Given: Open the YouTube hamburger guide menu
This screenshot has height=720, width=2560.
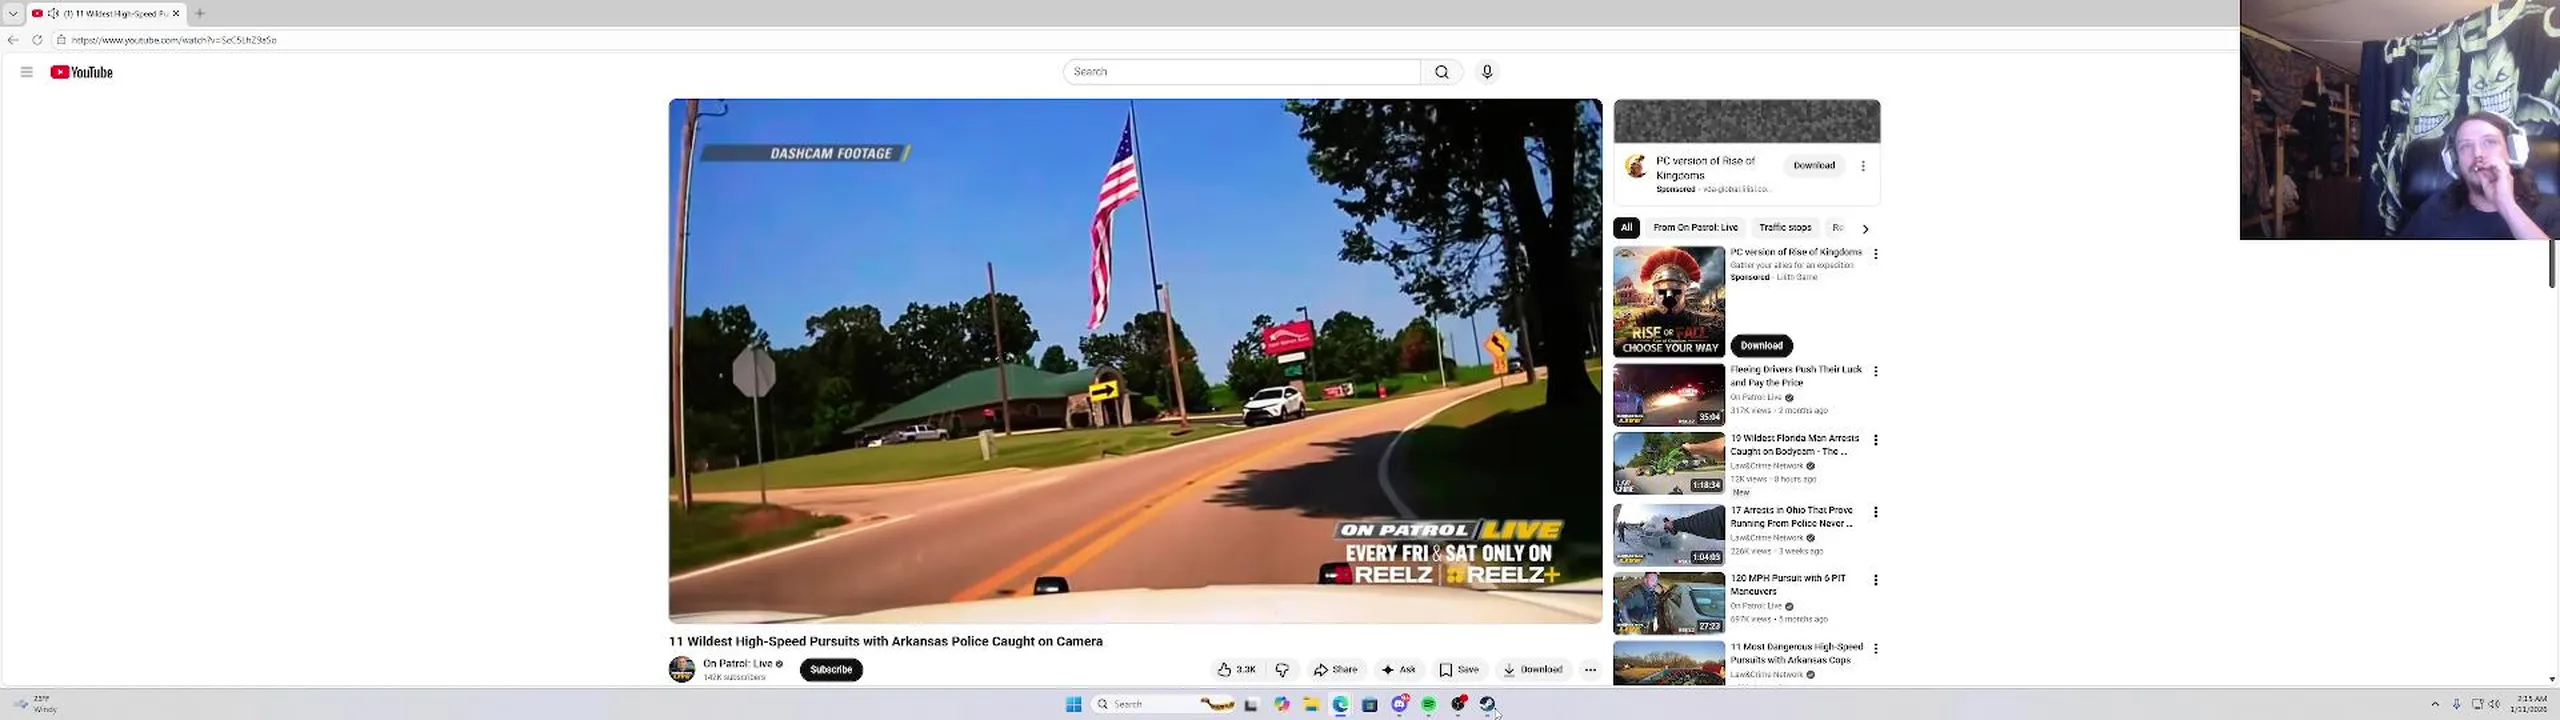Looking at the screenshot, I should [x=27, y=72].
